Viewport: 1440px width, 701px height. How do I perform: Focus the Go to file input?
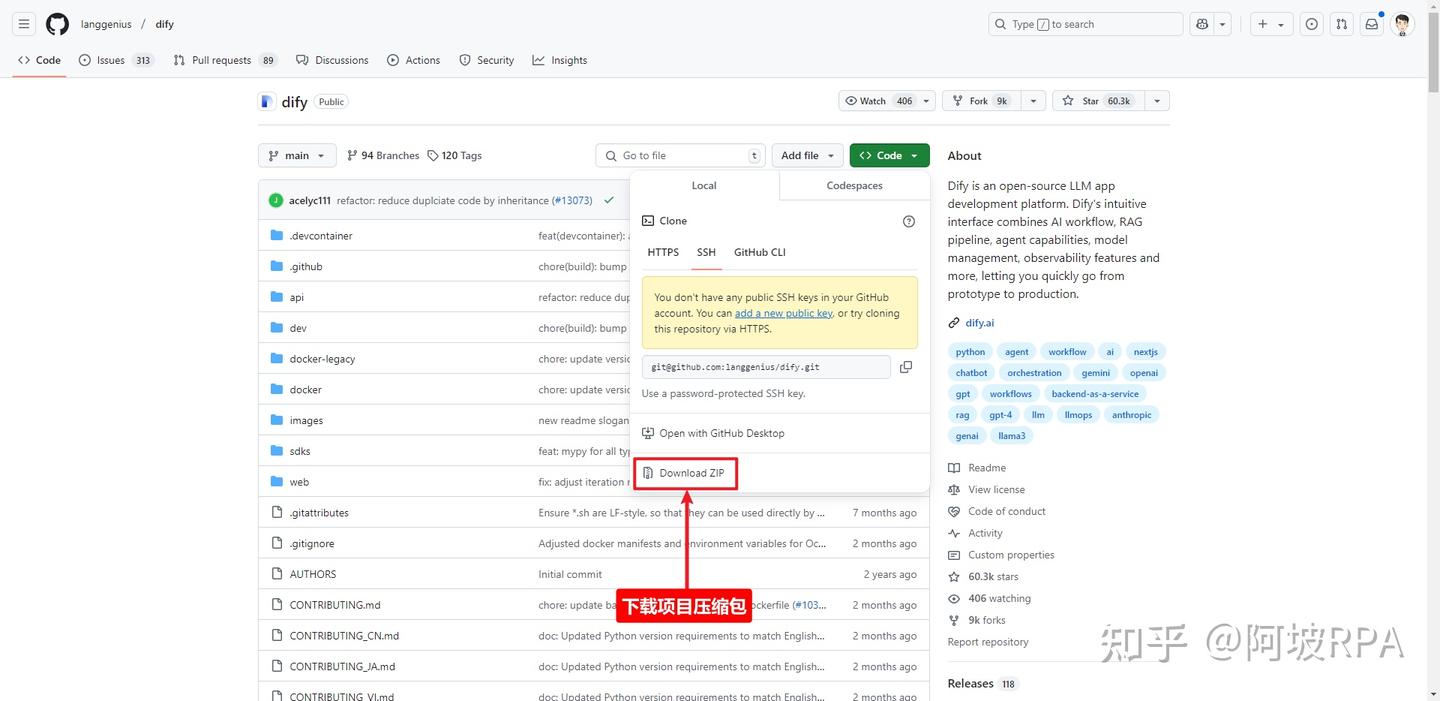point(680,155)
